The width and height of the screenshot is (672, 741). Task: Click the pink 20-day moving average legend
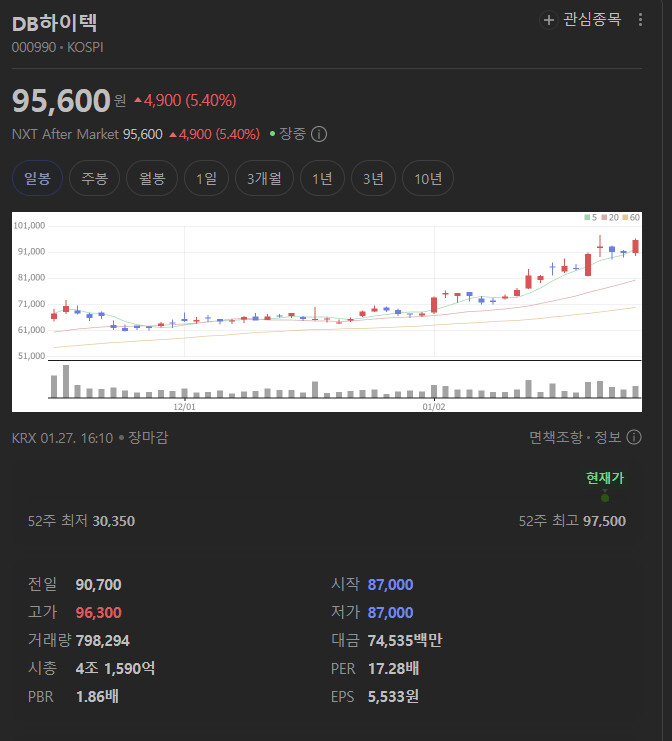[x=610, y=217]
